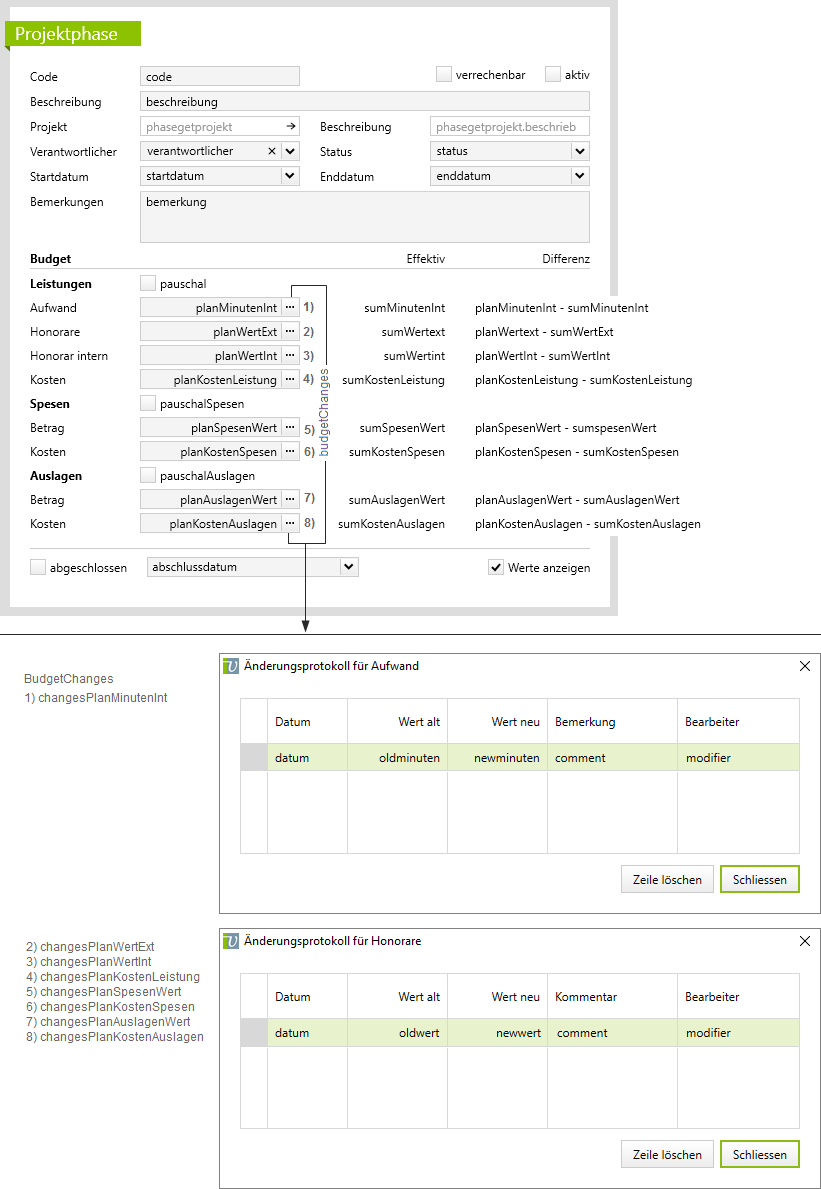This screenshot has height=1189, width=821.
Task: Open ellipsis button beside planKostenAuslagen
Action: [x=290, y=523]
